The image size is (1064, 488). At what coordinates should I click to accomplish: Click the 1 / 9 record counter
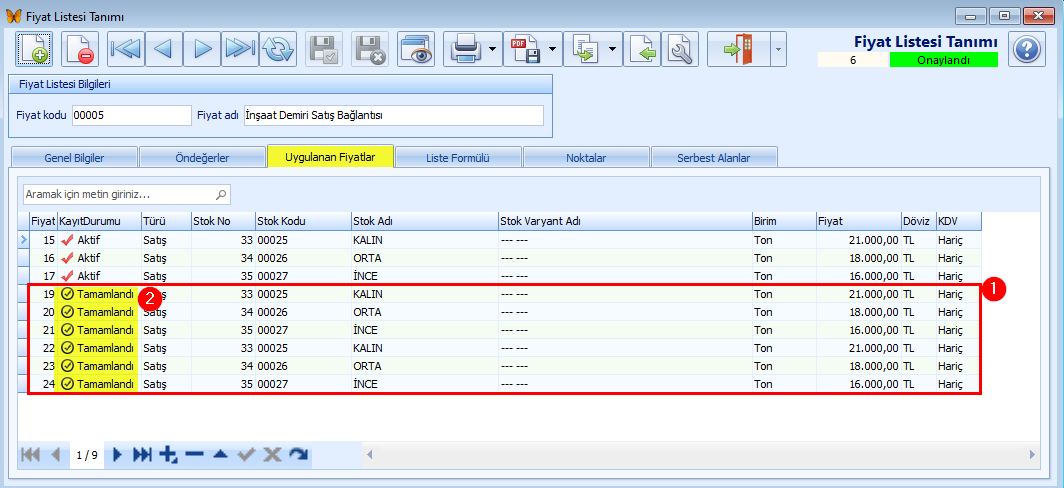coord(87,455)
